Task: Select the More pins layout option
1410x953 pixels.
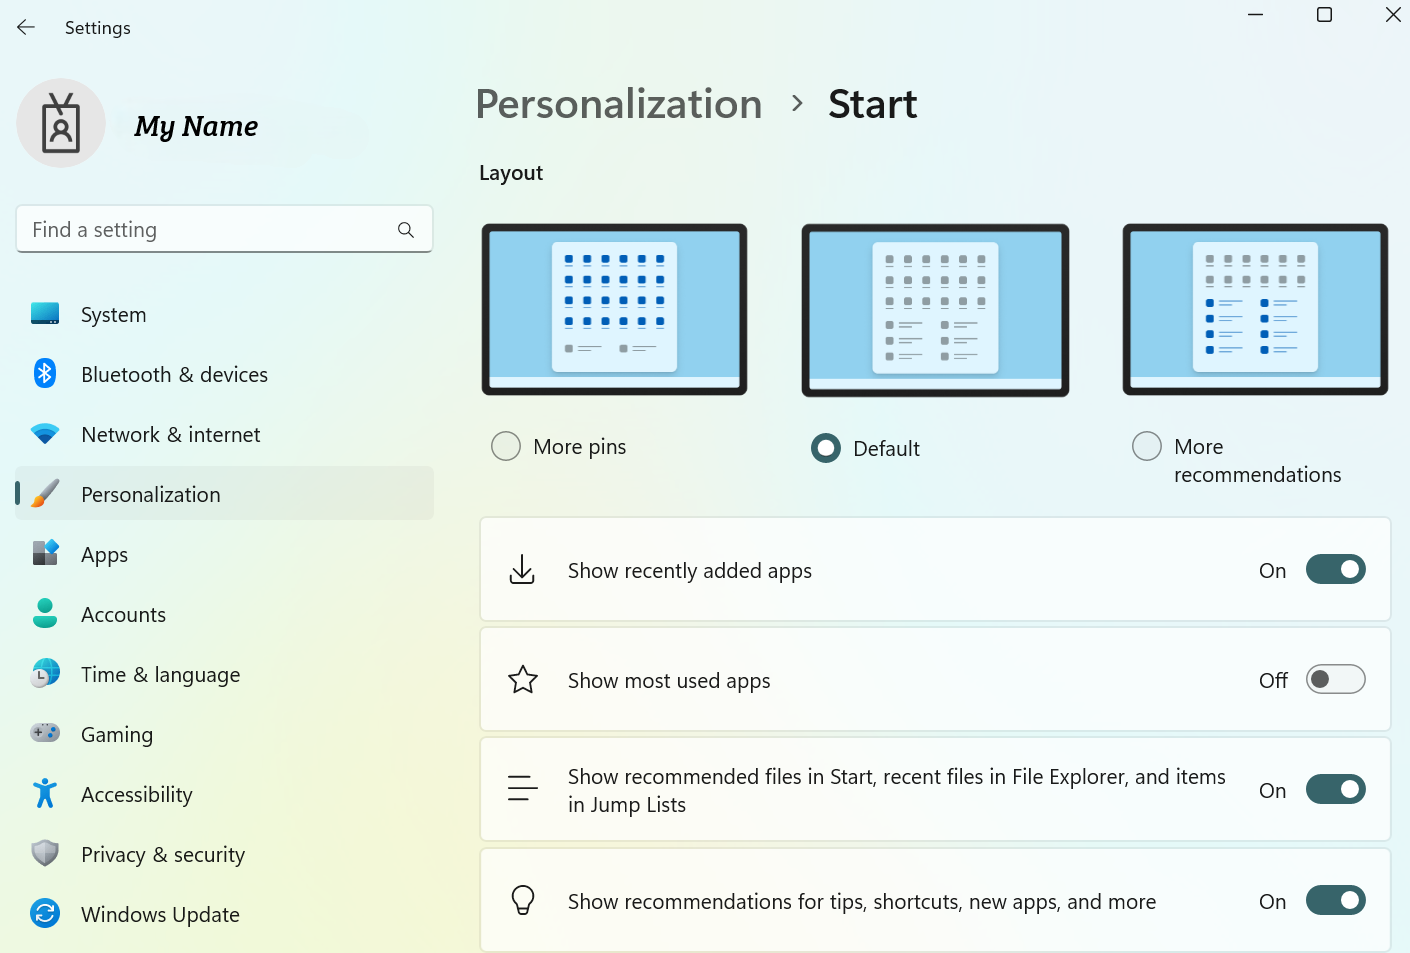Action: [506, 446]
